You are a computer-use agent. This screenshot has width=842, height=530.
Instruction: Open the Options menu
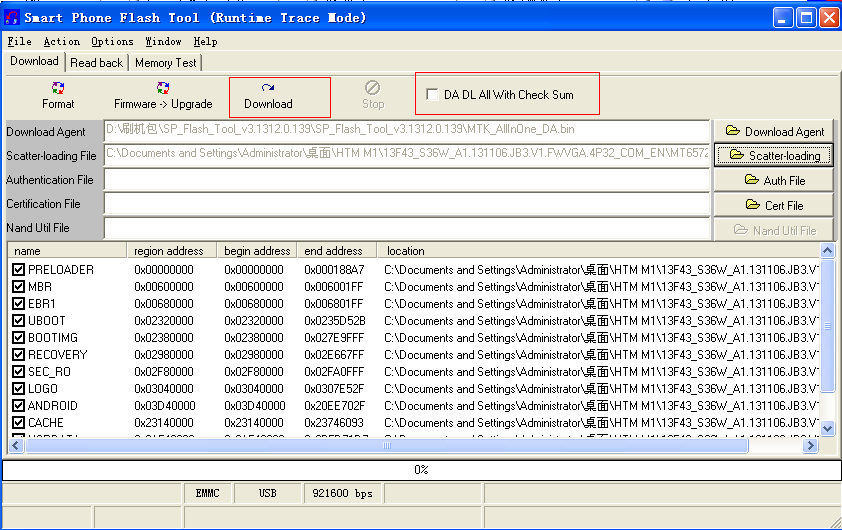(x=112, y=41)
